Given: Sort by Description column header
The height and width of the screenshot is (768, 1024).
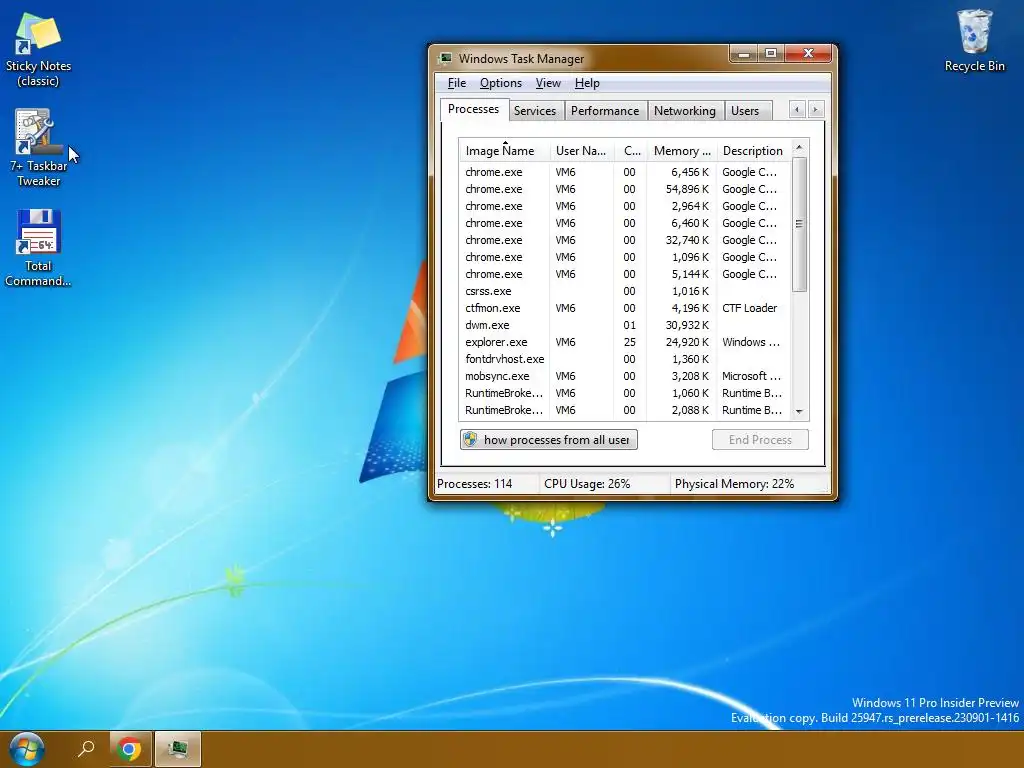Looking at the screenshot, I should [753, 151].
